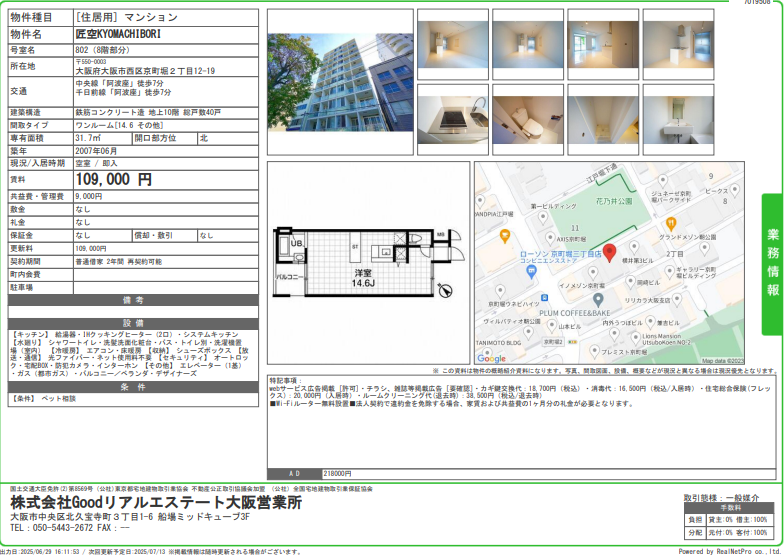Click the 洋室 14.6J room in the floor plan
The width and height of the screenshot is (784, 555).
[x=361, y=278]
